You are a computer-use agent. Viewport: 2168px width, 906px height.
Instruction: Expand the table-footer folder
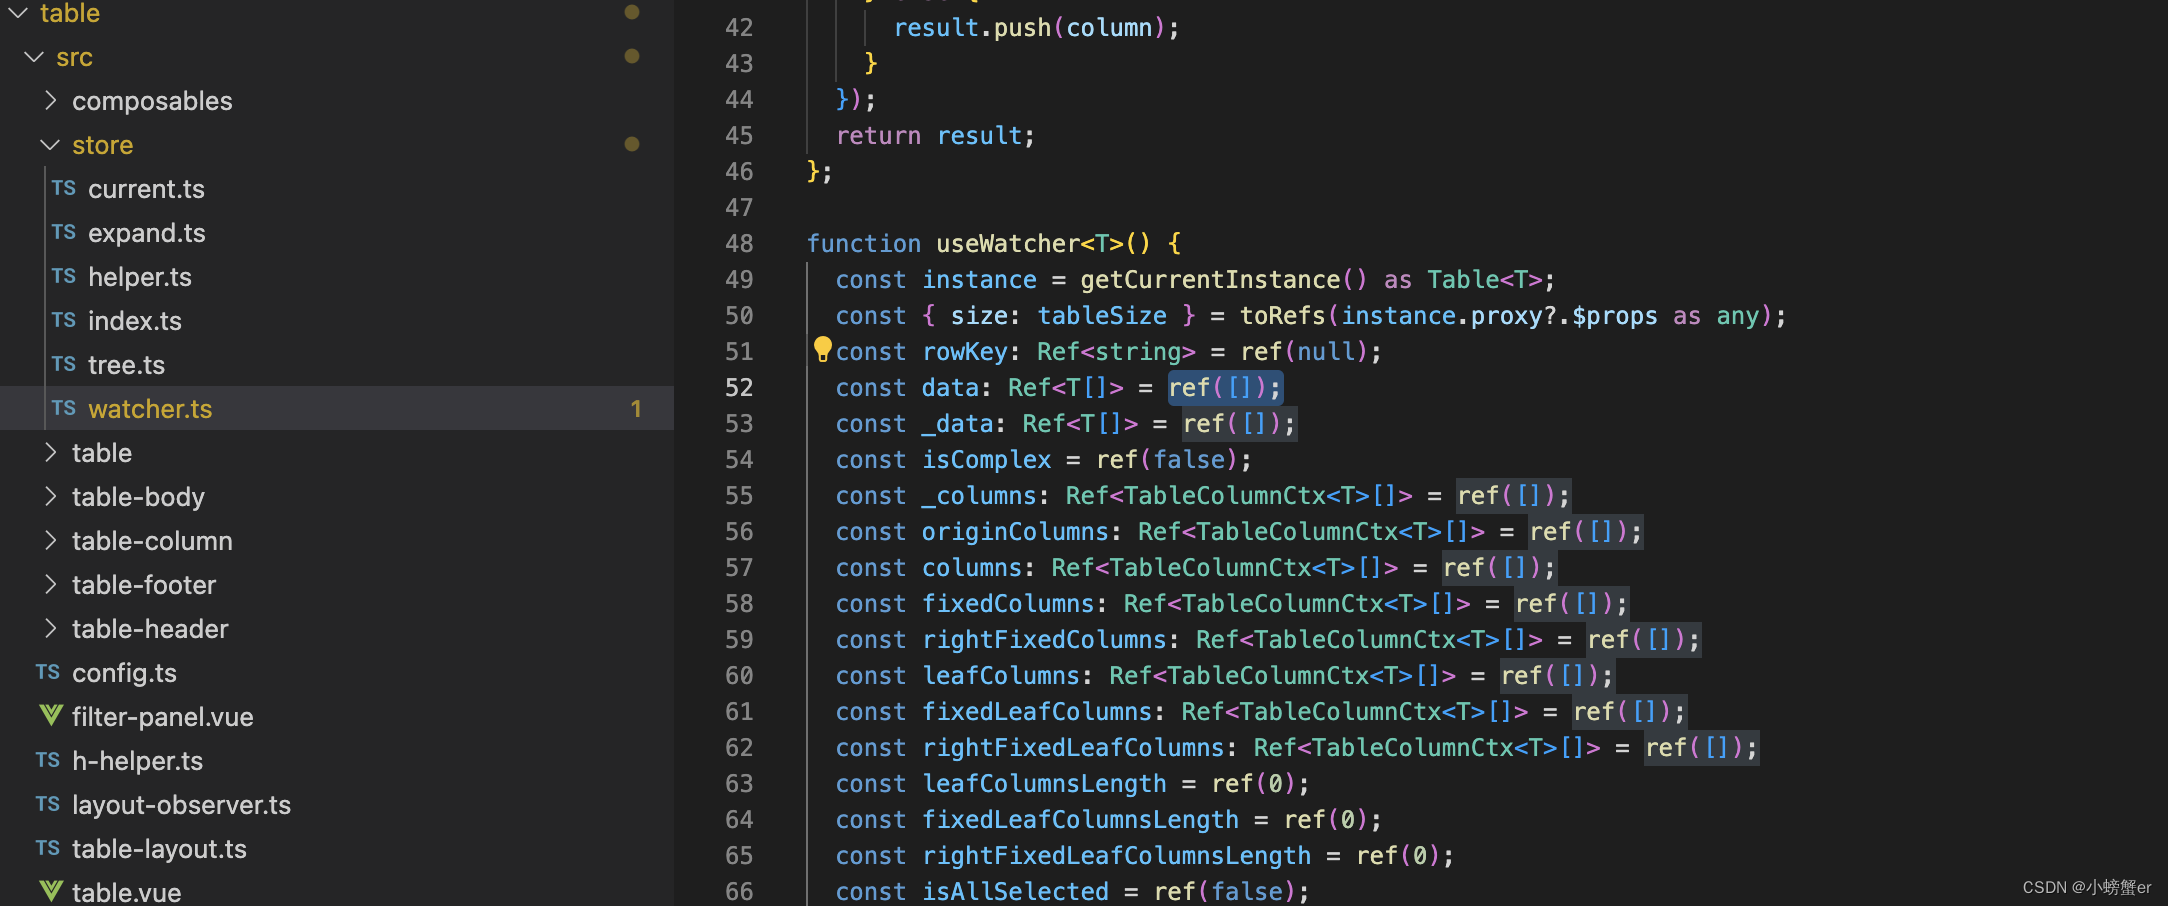pyautogui.click(x=50, y=584)
